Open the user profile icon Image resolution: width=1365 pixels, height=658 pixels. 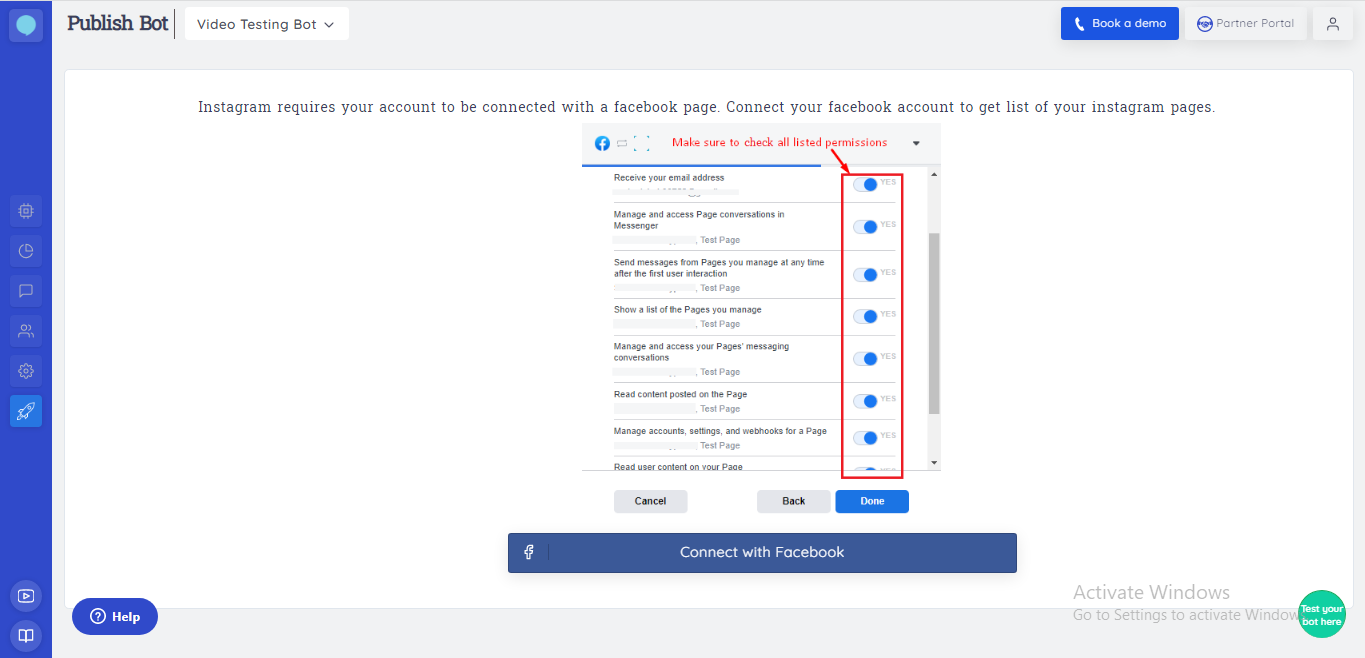[1332, 24]
